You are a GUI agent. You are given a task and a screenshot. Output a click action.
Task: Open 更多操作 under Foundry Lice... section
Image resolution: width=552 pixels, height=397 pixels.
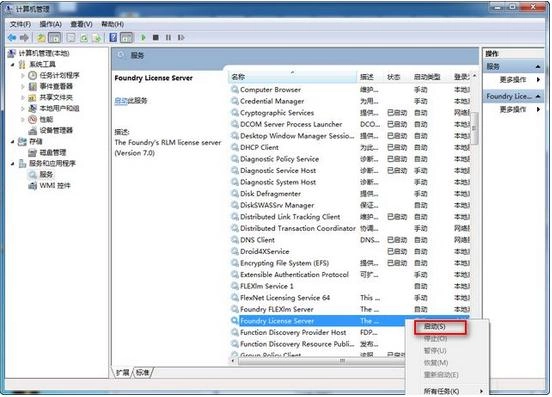click(x=513, y=109)
